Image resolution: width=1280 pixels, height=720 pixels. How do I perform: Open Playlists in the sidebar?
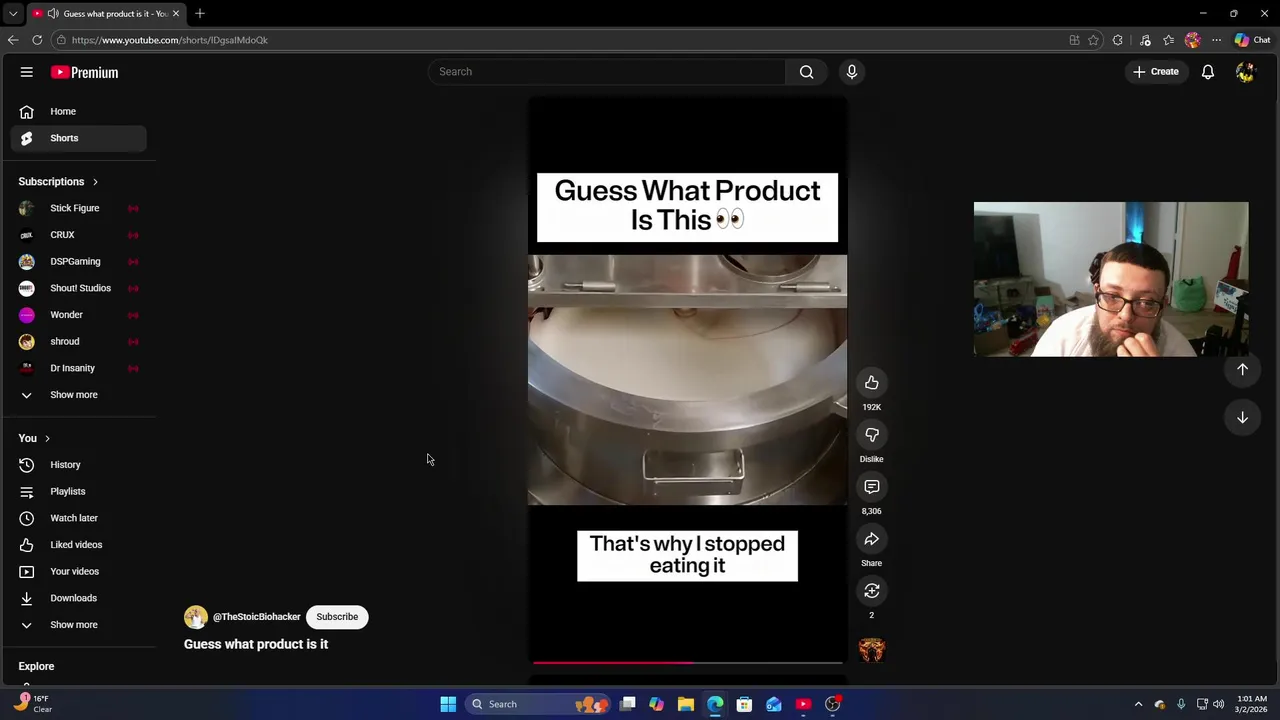(x=79, y=491)
